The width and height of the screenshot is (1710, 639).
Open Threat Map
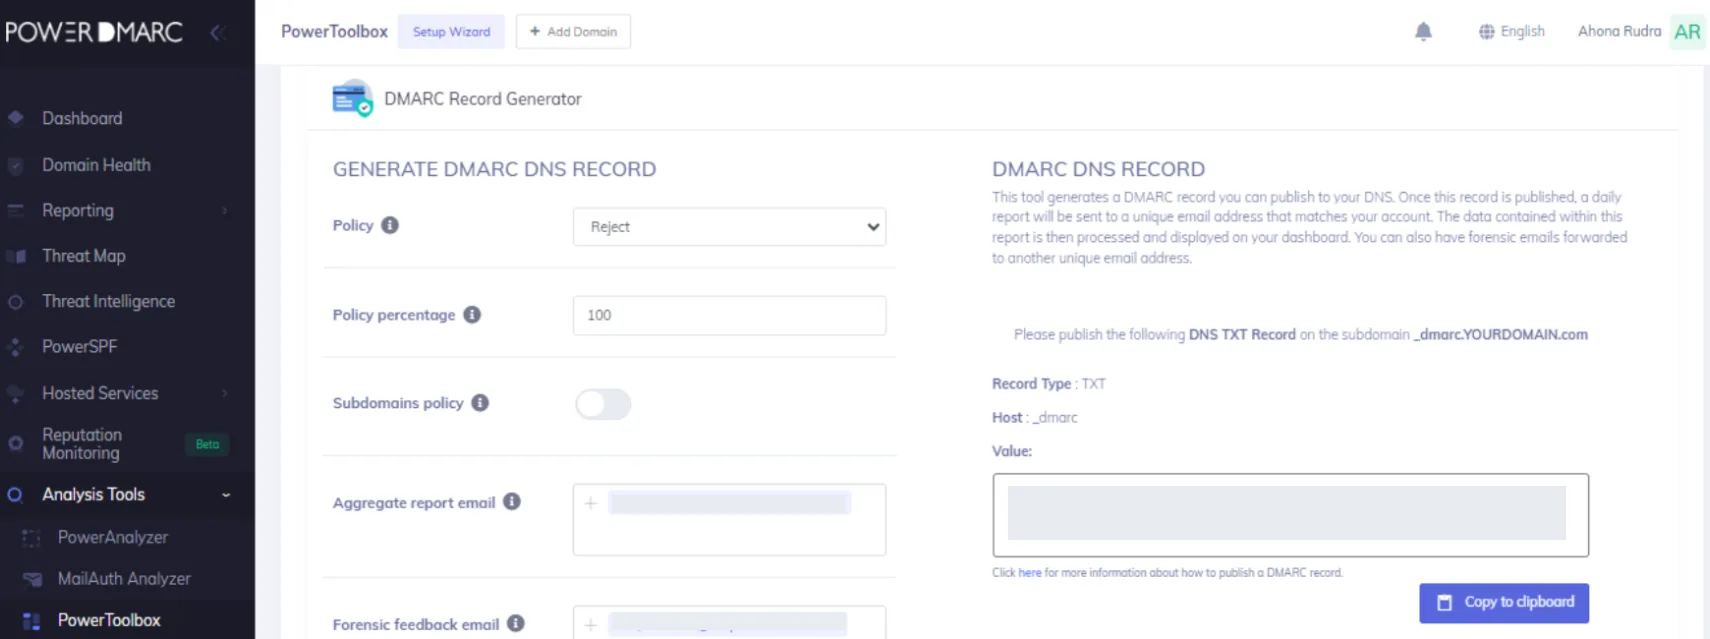84,256
